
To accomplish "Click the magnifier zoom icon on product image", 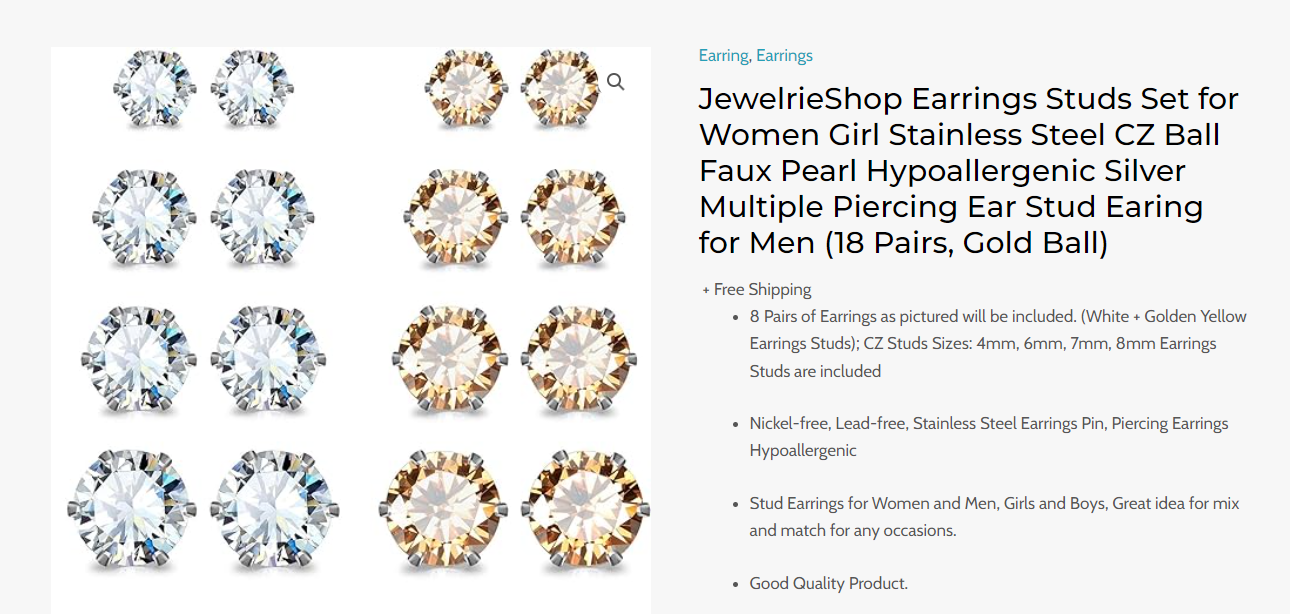I will click(x=615, y=82).
